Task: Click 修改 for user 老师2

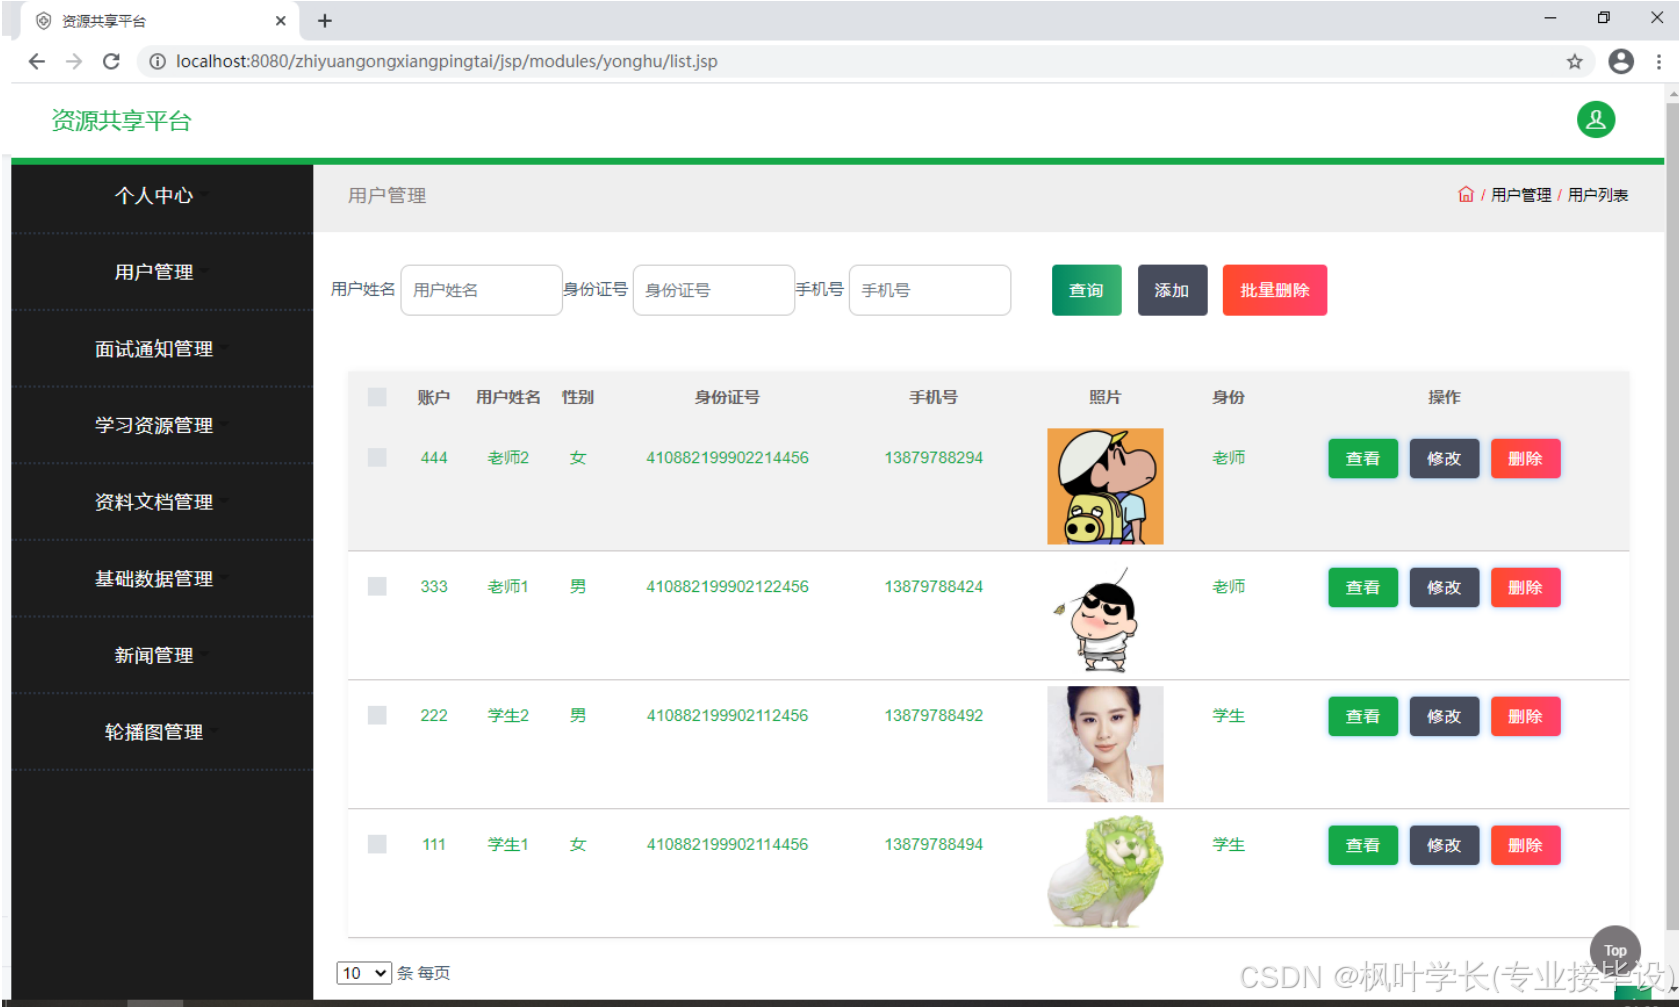Action: [x=1444, y=459]
